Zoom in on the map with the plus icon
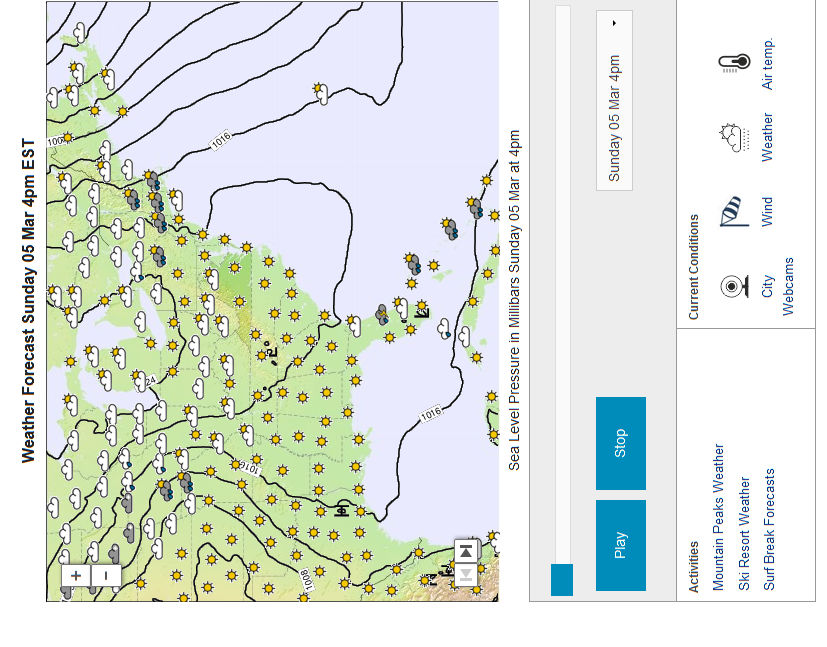The image size is (827, 647). [75, 575]
